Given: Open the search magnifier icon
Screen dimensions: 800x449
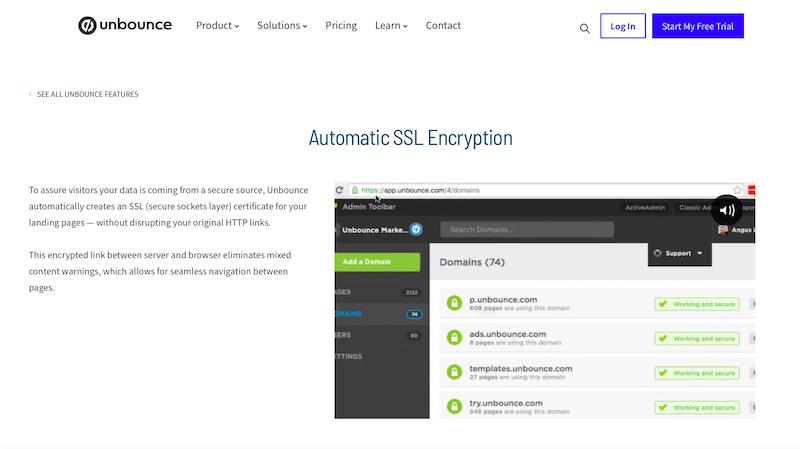Looking at the screenshot, I should (x=585, y=29).
